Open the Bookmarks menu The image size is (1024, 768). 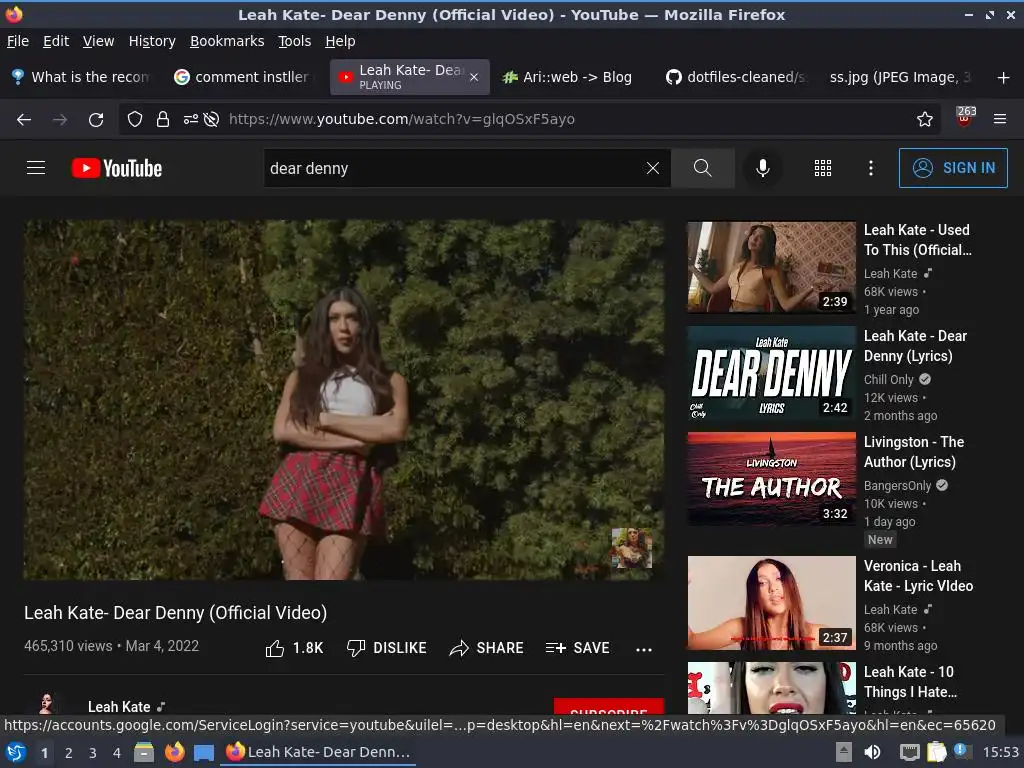point(227,41)
